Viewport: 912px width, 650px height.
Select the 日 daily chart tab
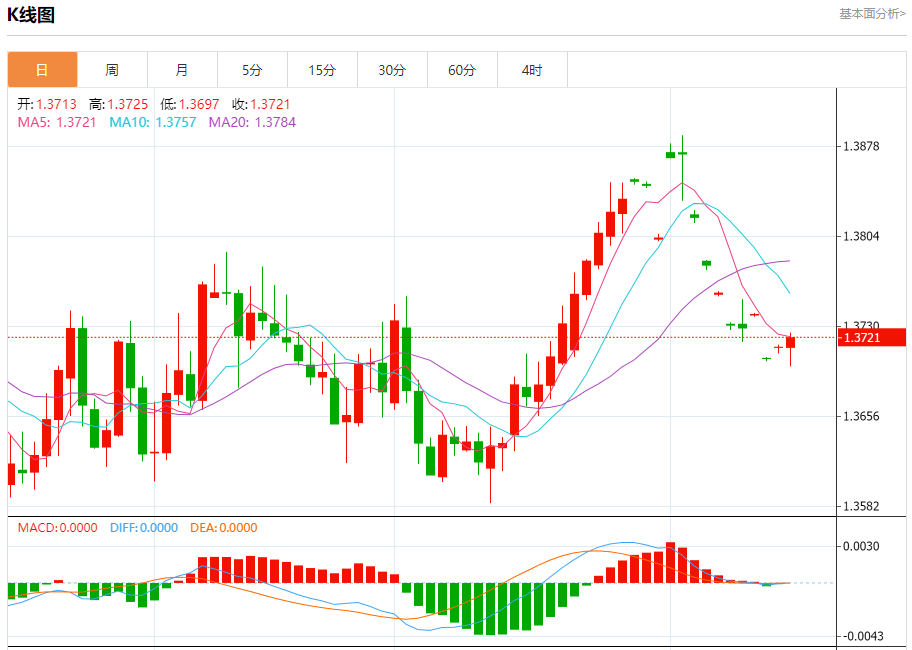42,70
